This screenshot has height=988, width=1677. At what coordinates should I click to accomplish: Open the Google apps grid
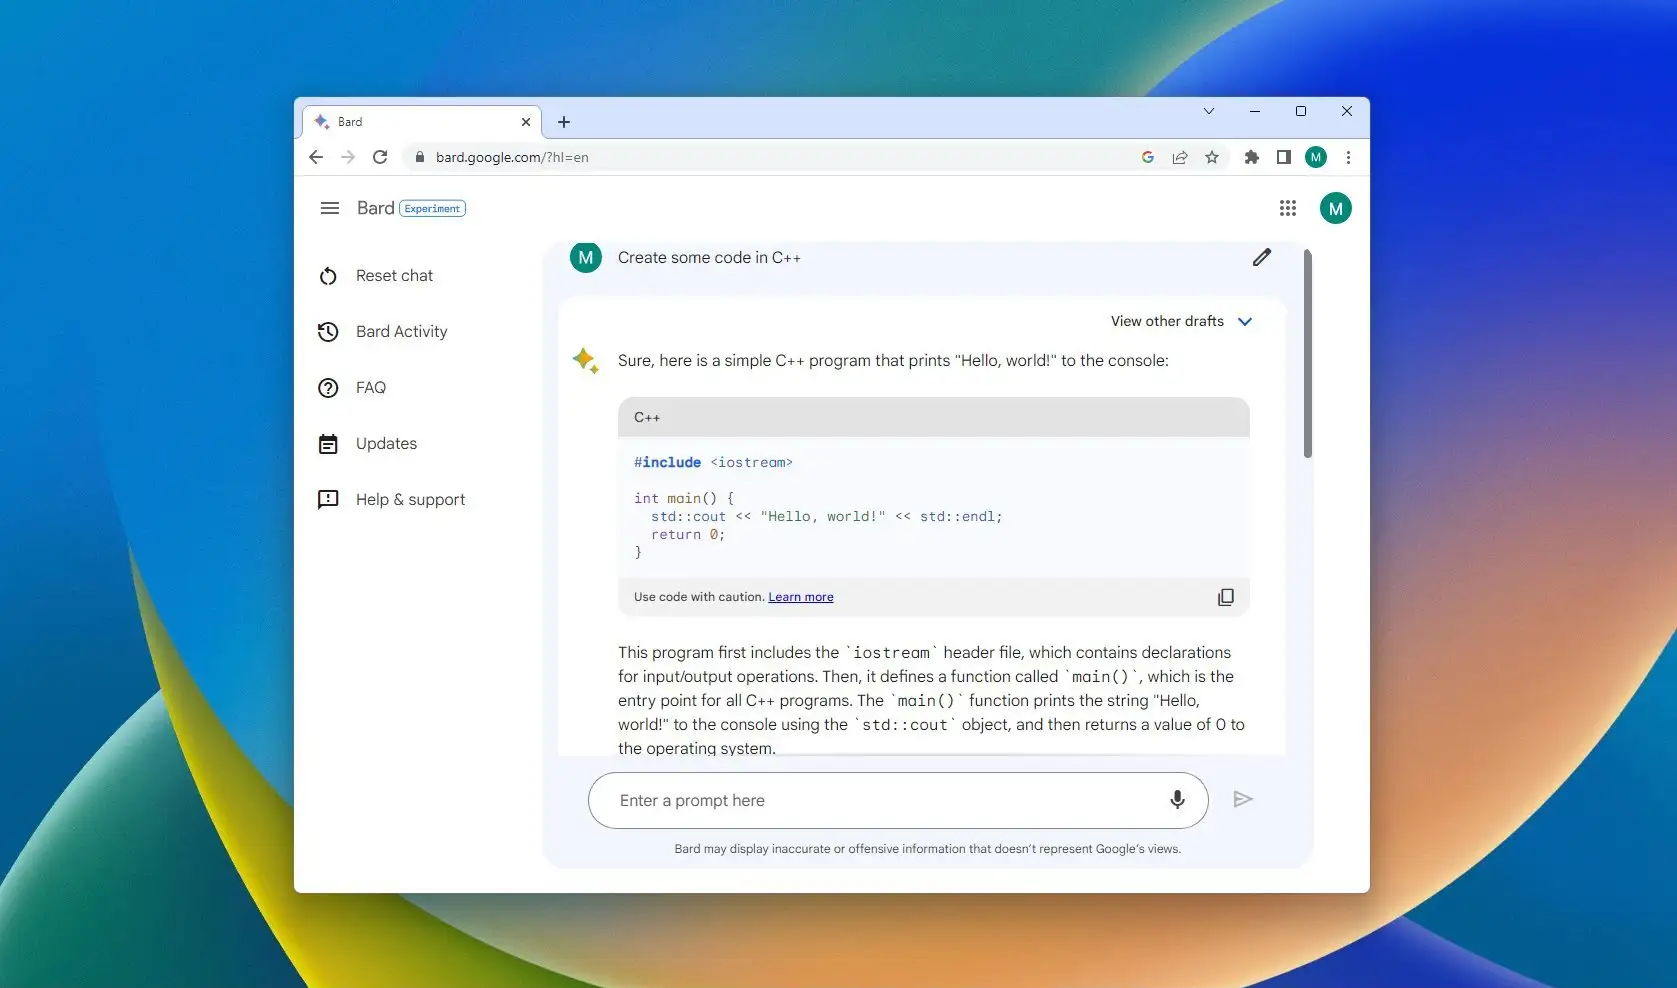tap(1288, 208)
